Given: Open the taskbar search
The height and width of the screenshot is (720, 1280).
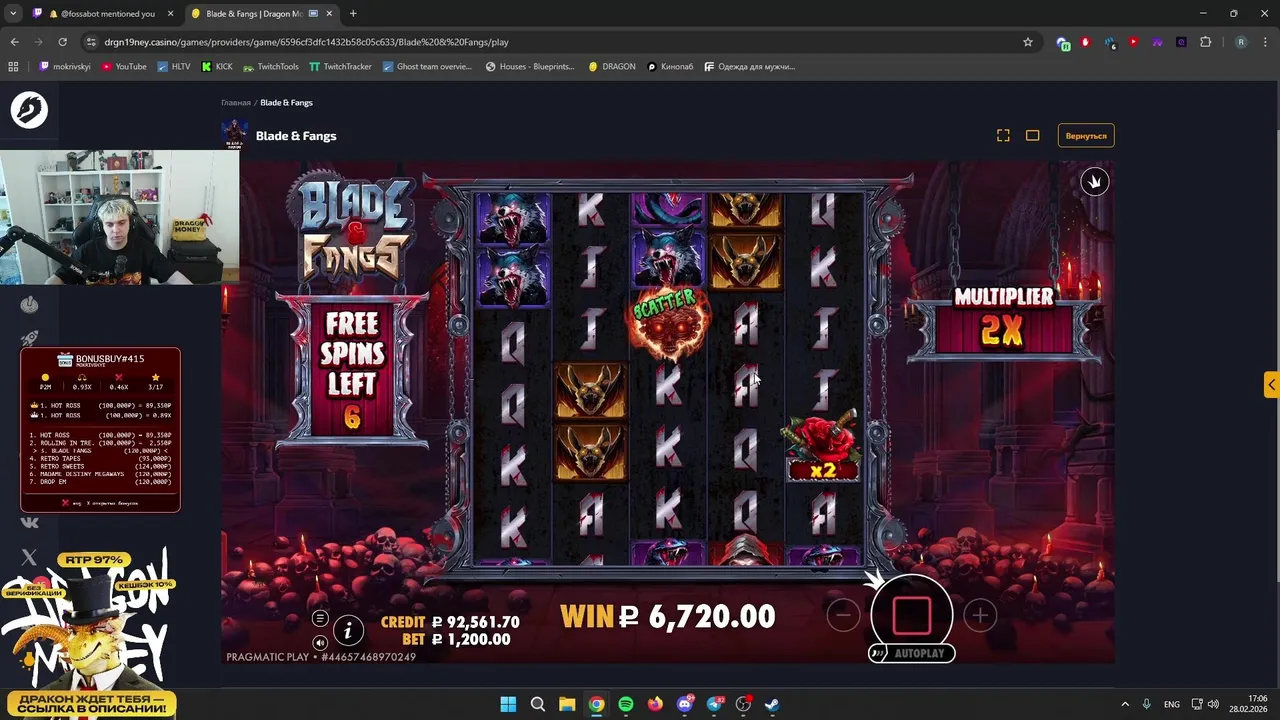Looking at the screenshot, I should tap(537, 704).
